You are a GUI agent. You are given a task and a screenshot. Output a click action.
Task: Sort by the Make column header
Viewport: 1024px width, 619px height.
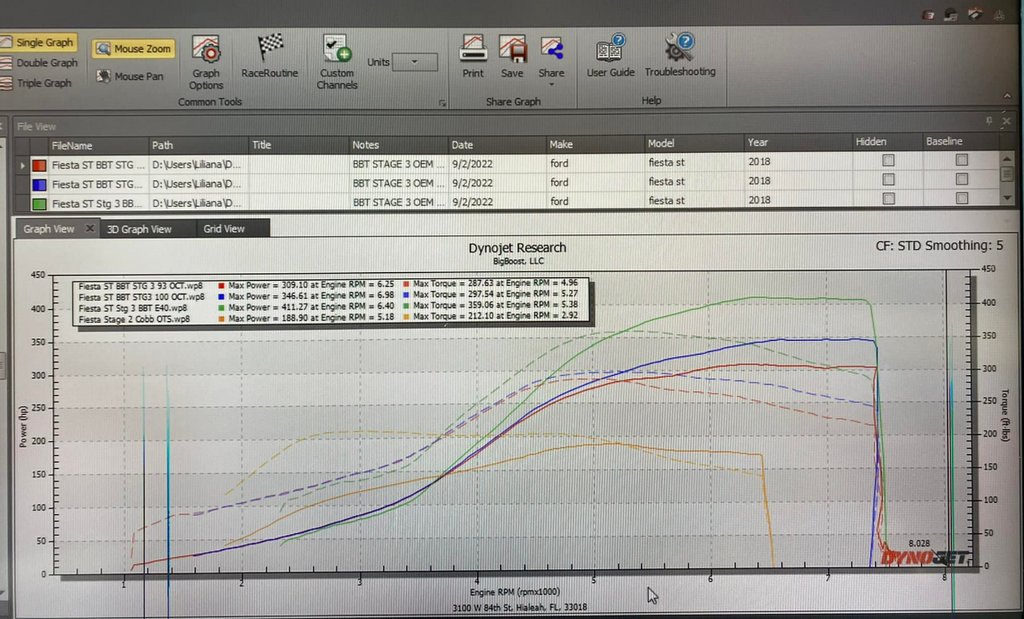pos(595,144)
